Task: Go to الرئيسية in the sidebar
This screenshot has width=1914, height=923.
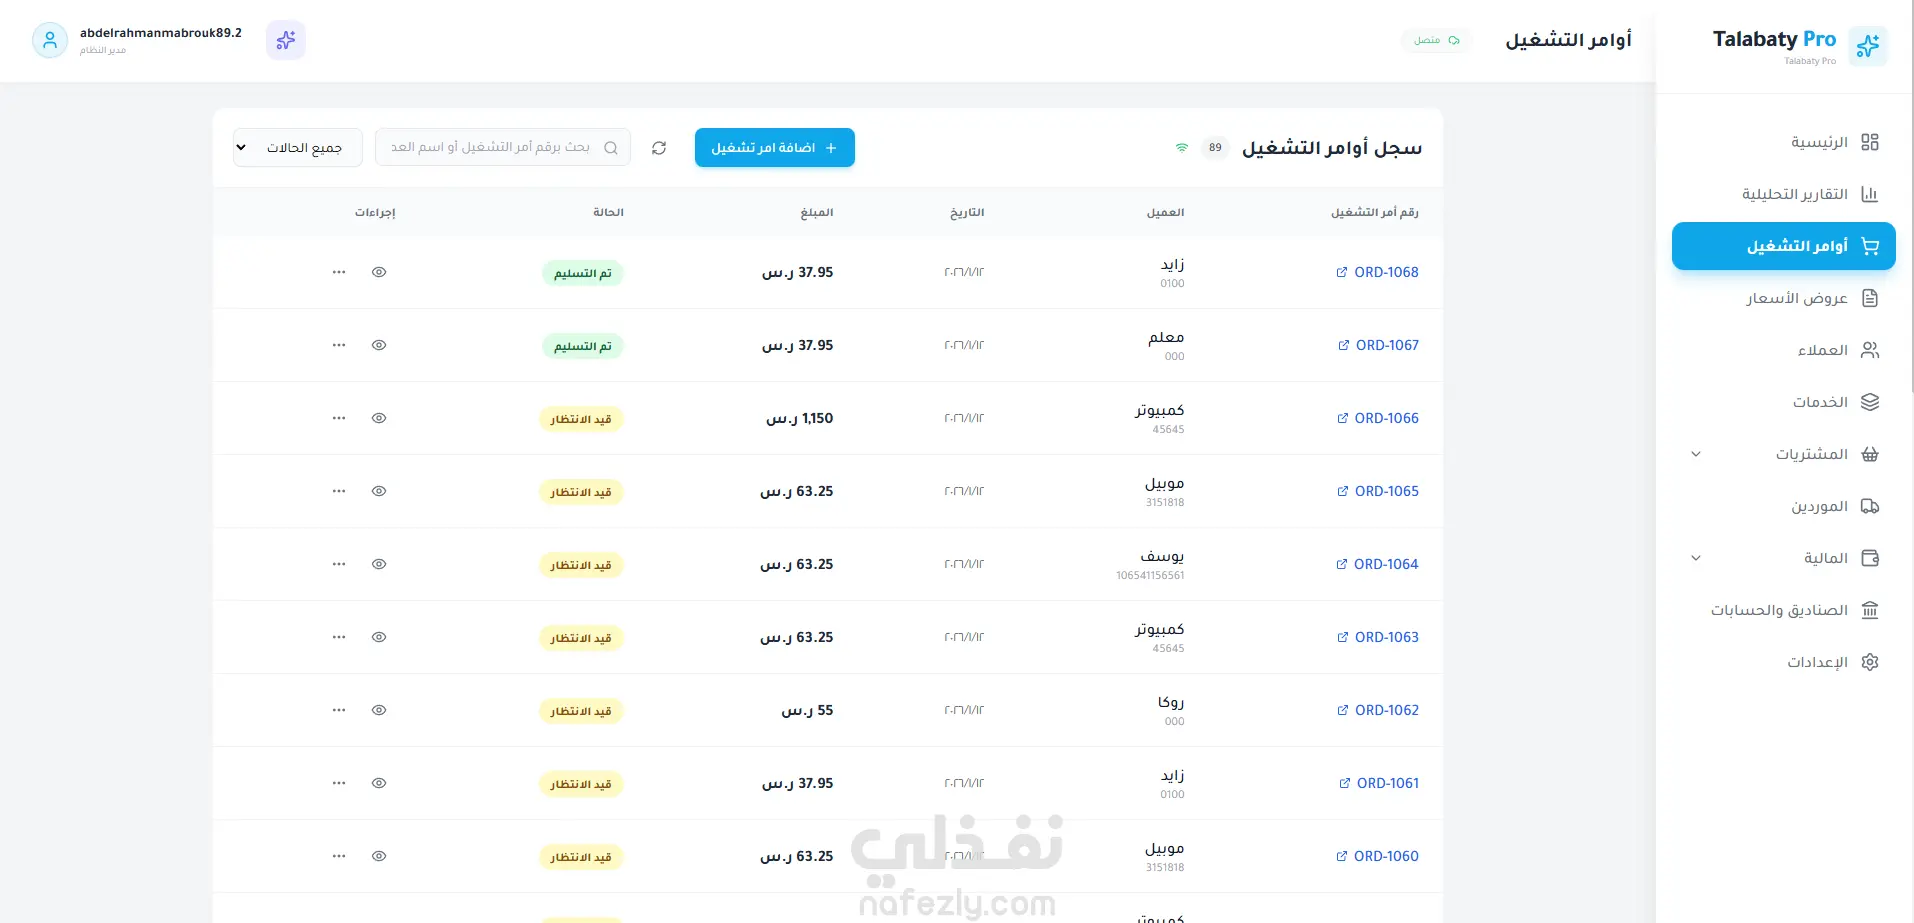Action: point(1784,142)
